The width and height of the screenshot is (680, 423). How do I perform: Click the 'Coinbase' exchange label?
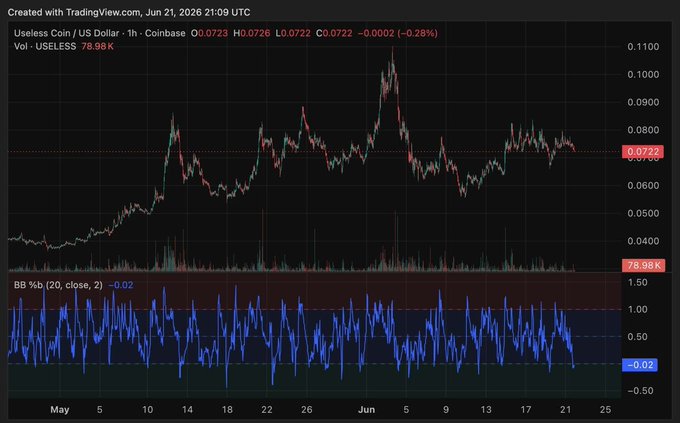click(165, 33)
